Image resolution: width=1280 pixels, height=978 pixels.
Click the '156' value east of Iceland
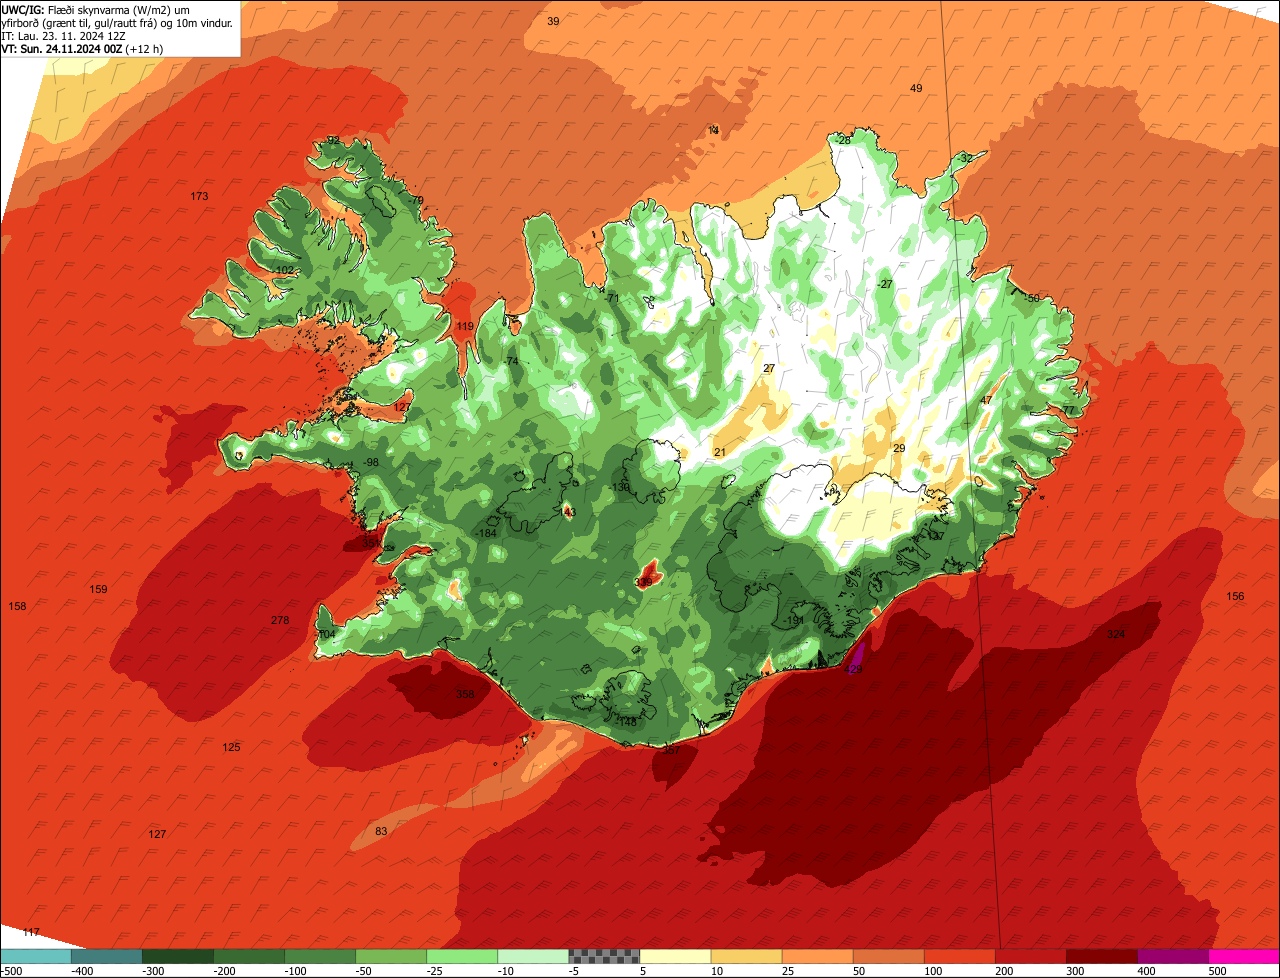pos(1236,596)
